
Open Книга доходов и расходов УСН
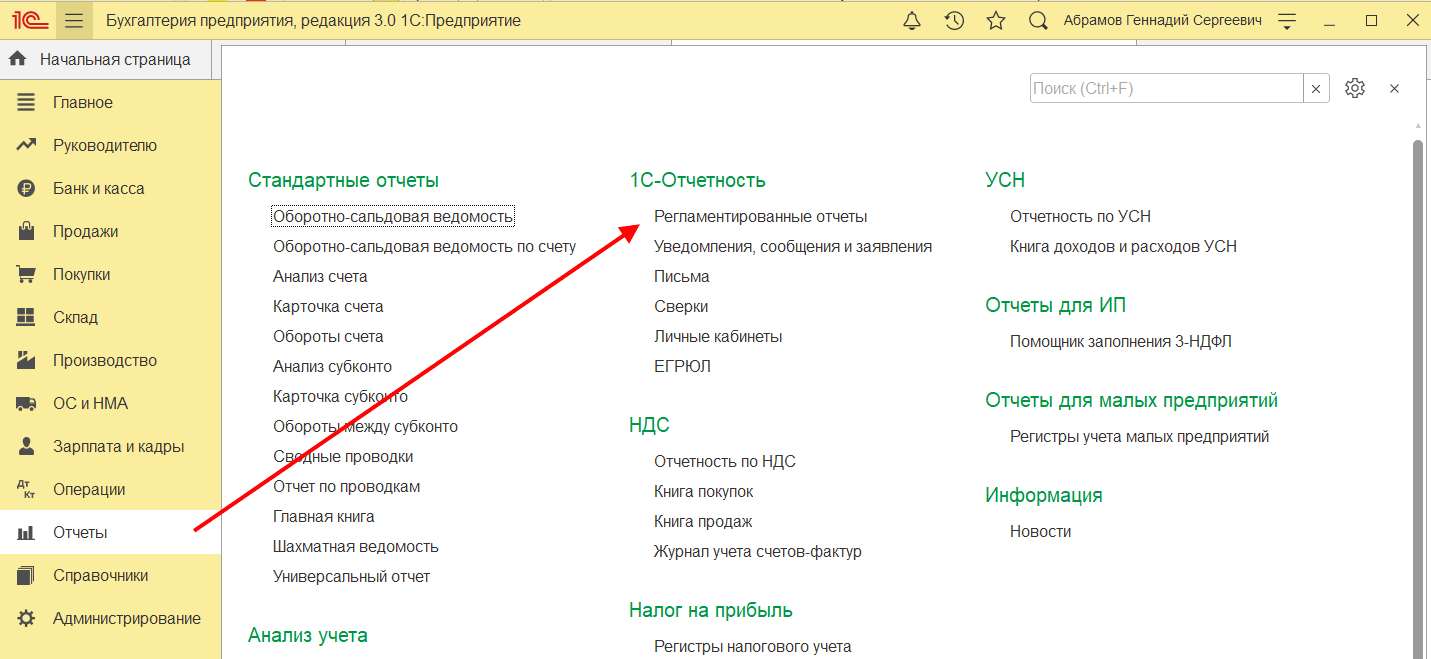tap(1124, 246)
